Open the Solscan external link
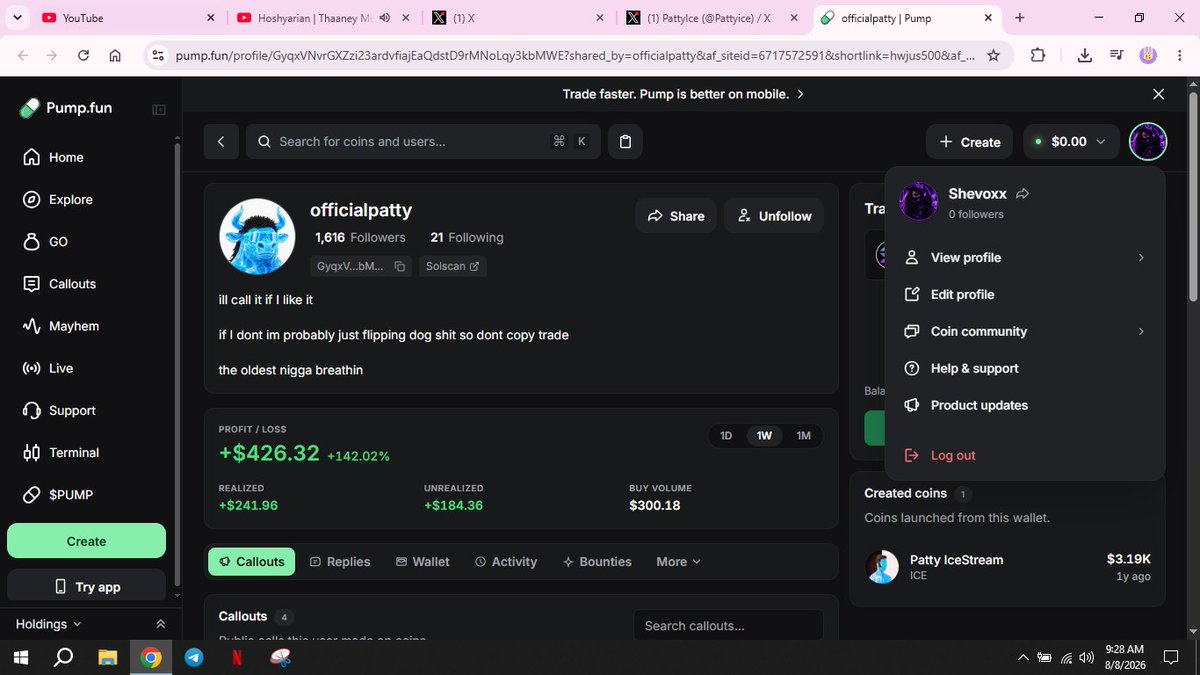Viewport: 1200px width, 675px height. [452, 266]
